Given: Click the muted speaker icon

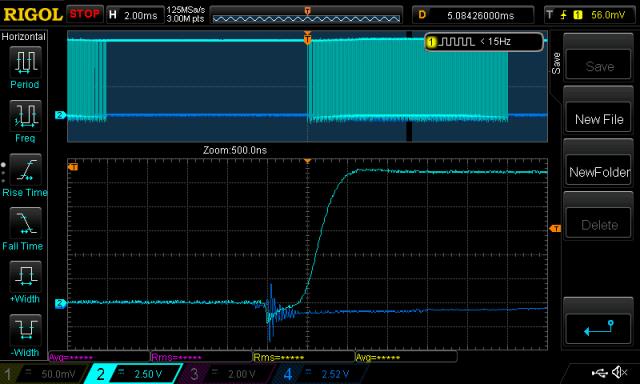Looking at the screenshot, I should (620, 372).
